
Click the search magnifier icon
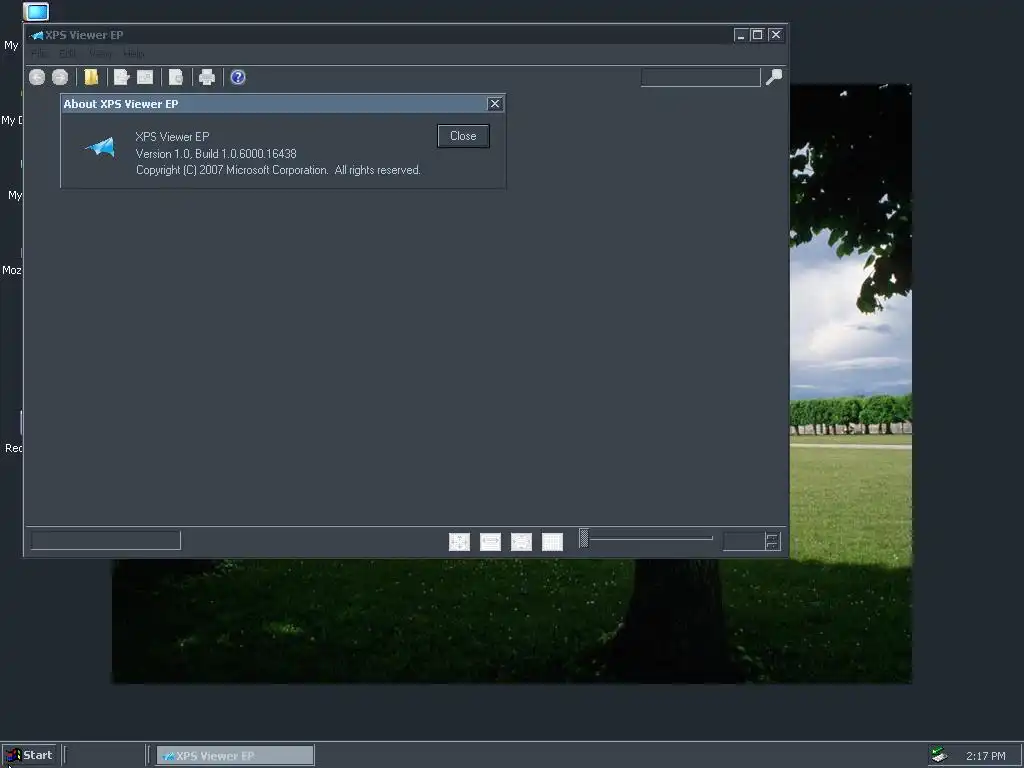774,77
